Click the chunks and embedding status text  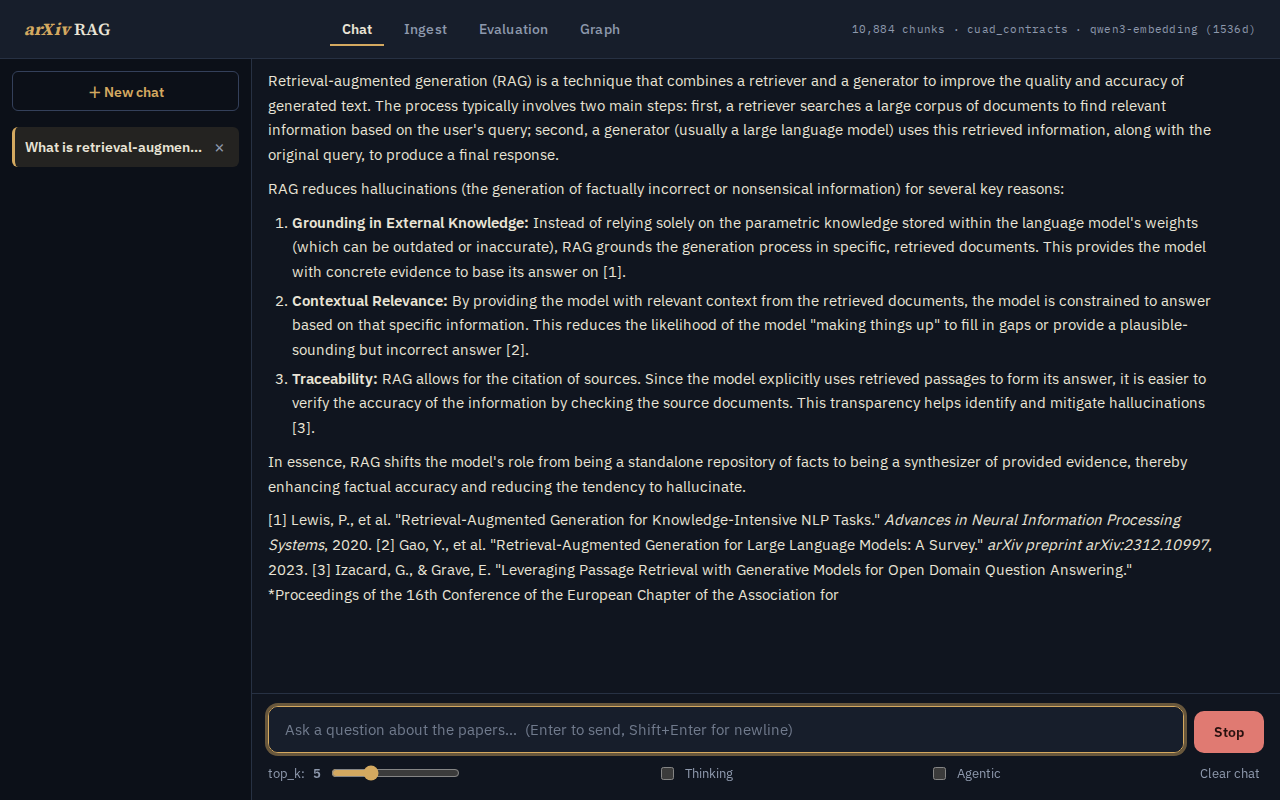(1053, 29)
